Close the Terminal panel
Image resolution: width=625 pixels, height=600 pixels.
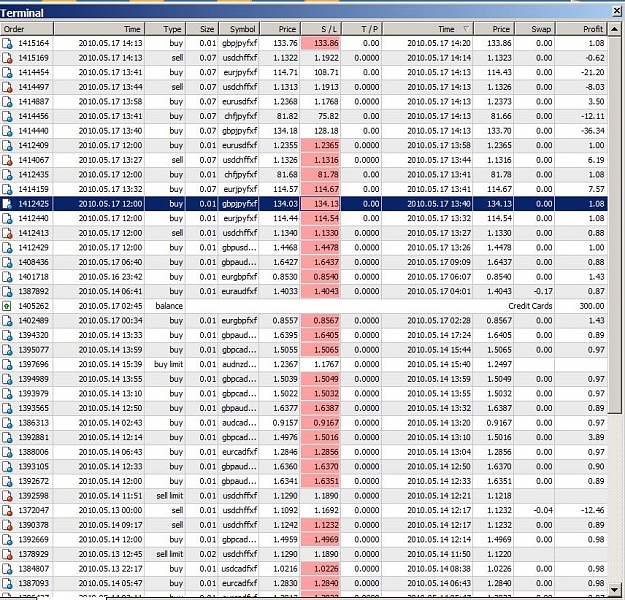tap(617, 11)
